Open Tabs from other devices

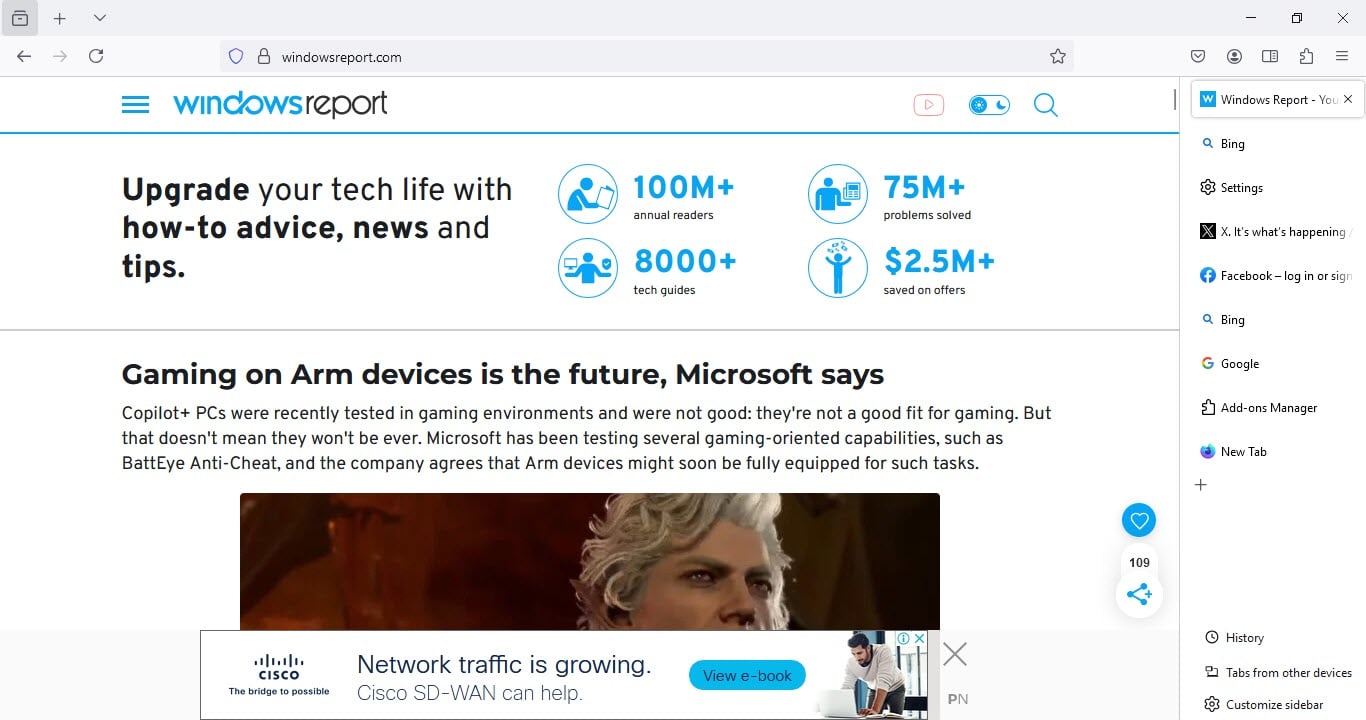(1279, 673)
